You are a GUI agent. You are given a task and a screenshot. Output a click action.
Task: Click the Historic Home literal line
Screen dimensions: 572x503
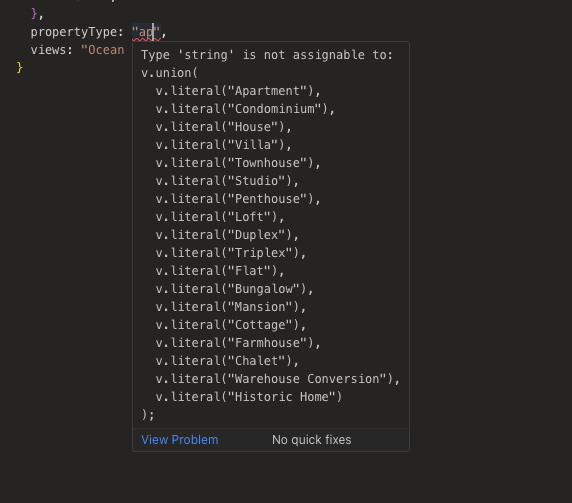click(249, 396)
